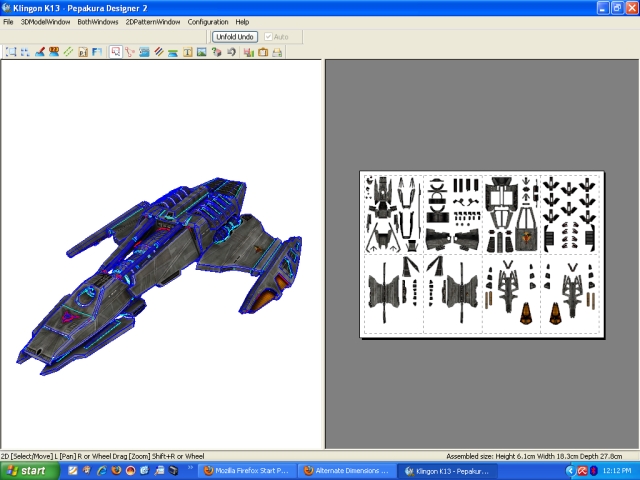Open the Configuration menu
The image size is (640, 480).
208,22
